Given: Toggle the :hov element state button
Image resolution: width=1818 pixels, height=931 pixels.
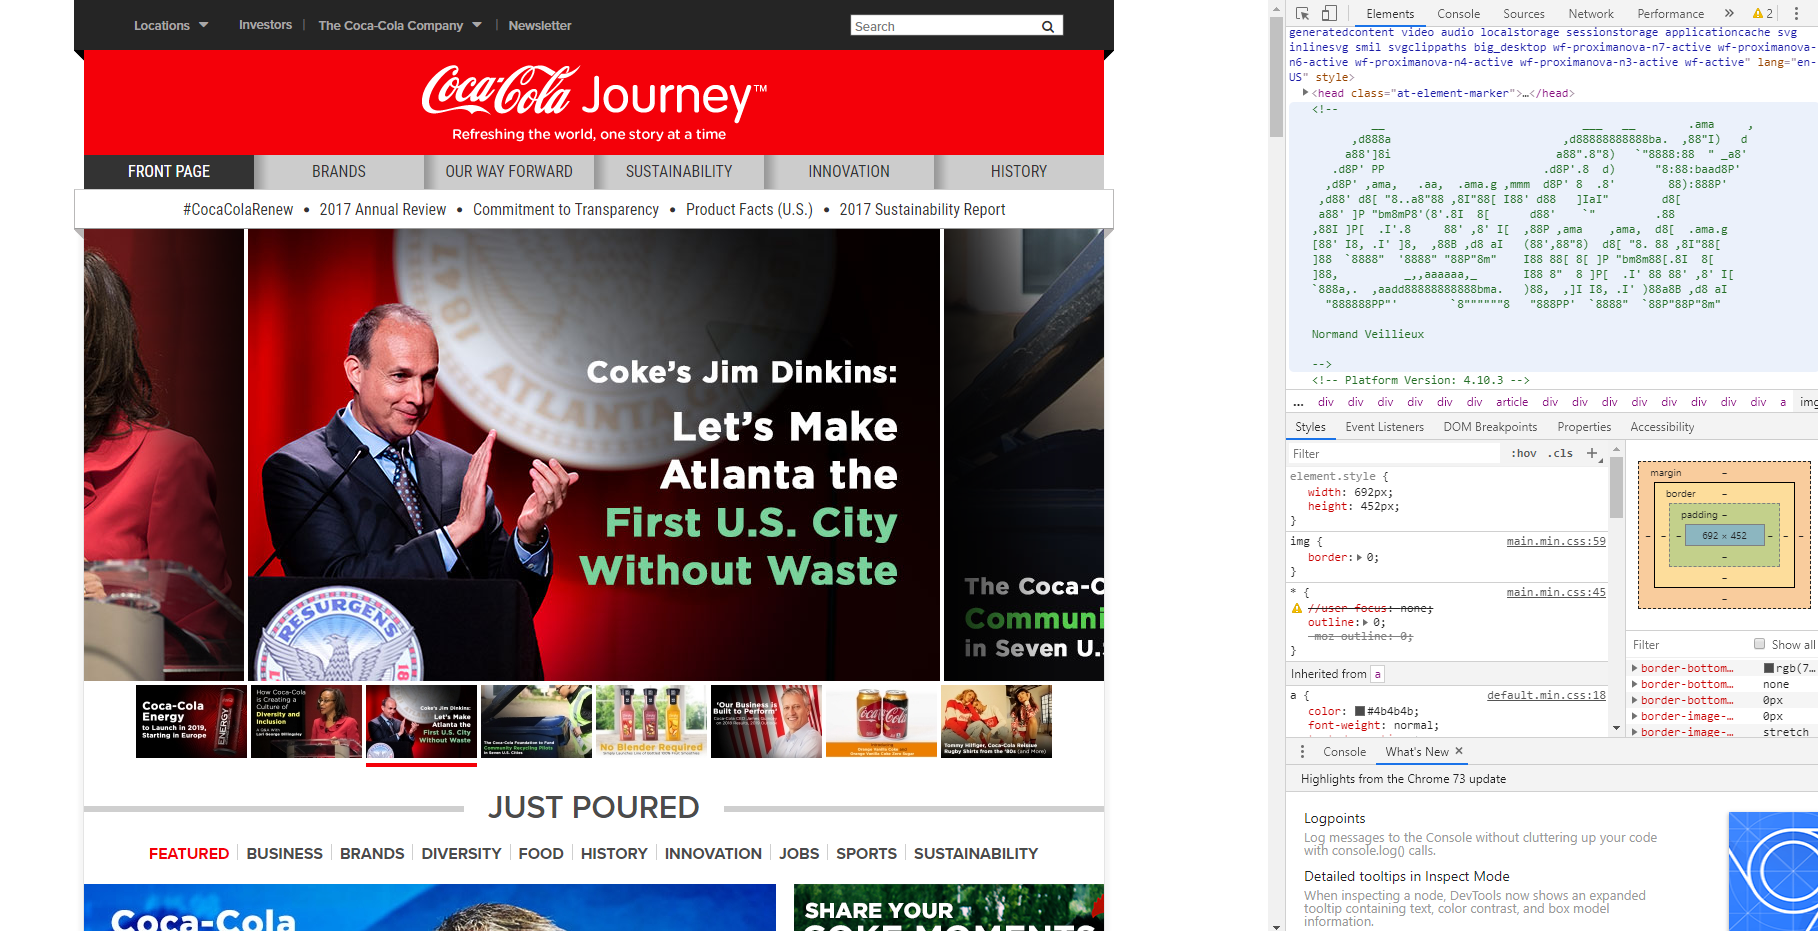Looking at the screenshot, I should point(1524,453).
